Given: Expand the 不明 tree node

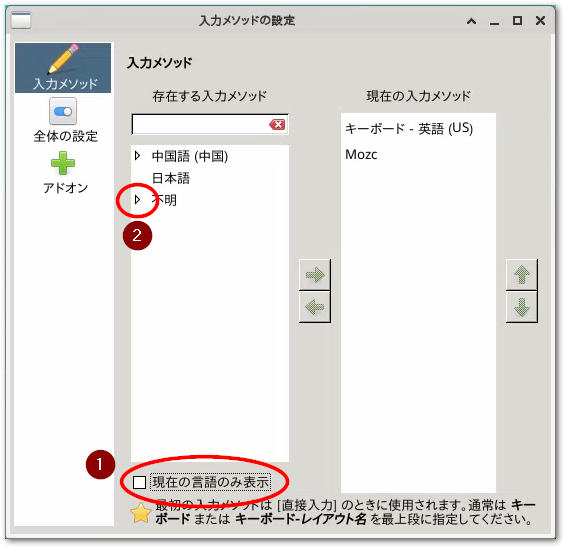Looking at the screenshot, I should (137, 199).
